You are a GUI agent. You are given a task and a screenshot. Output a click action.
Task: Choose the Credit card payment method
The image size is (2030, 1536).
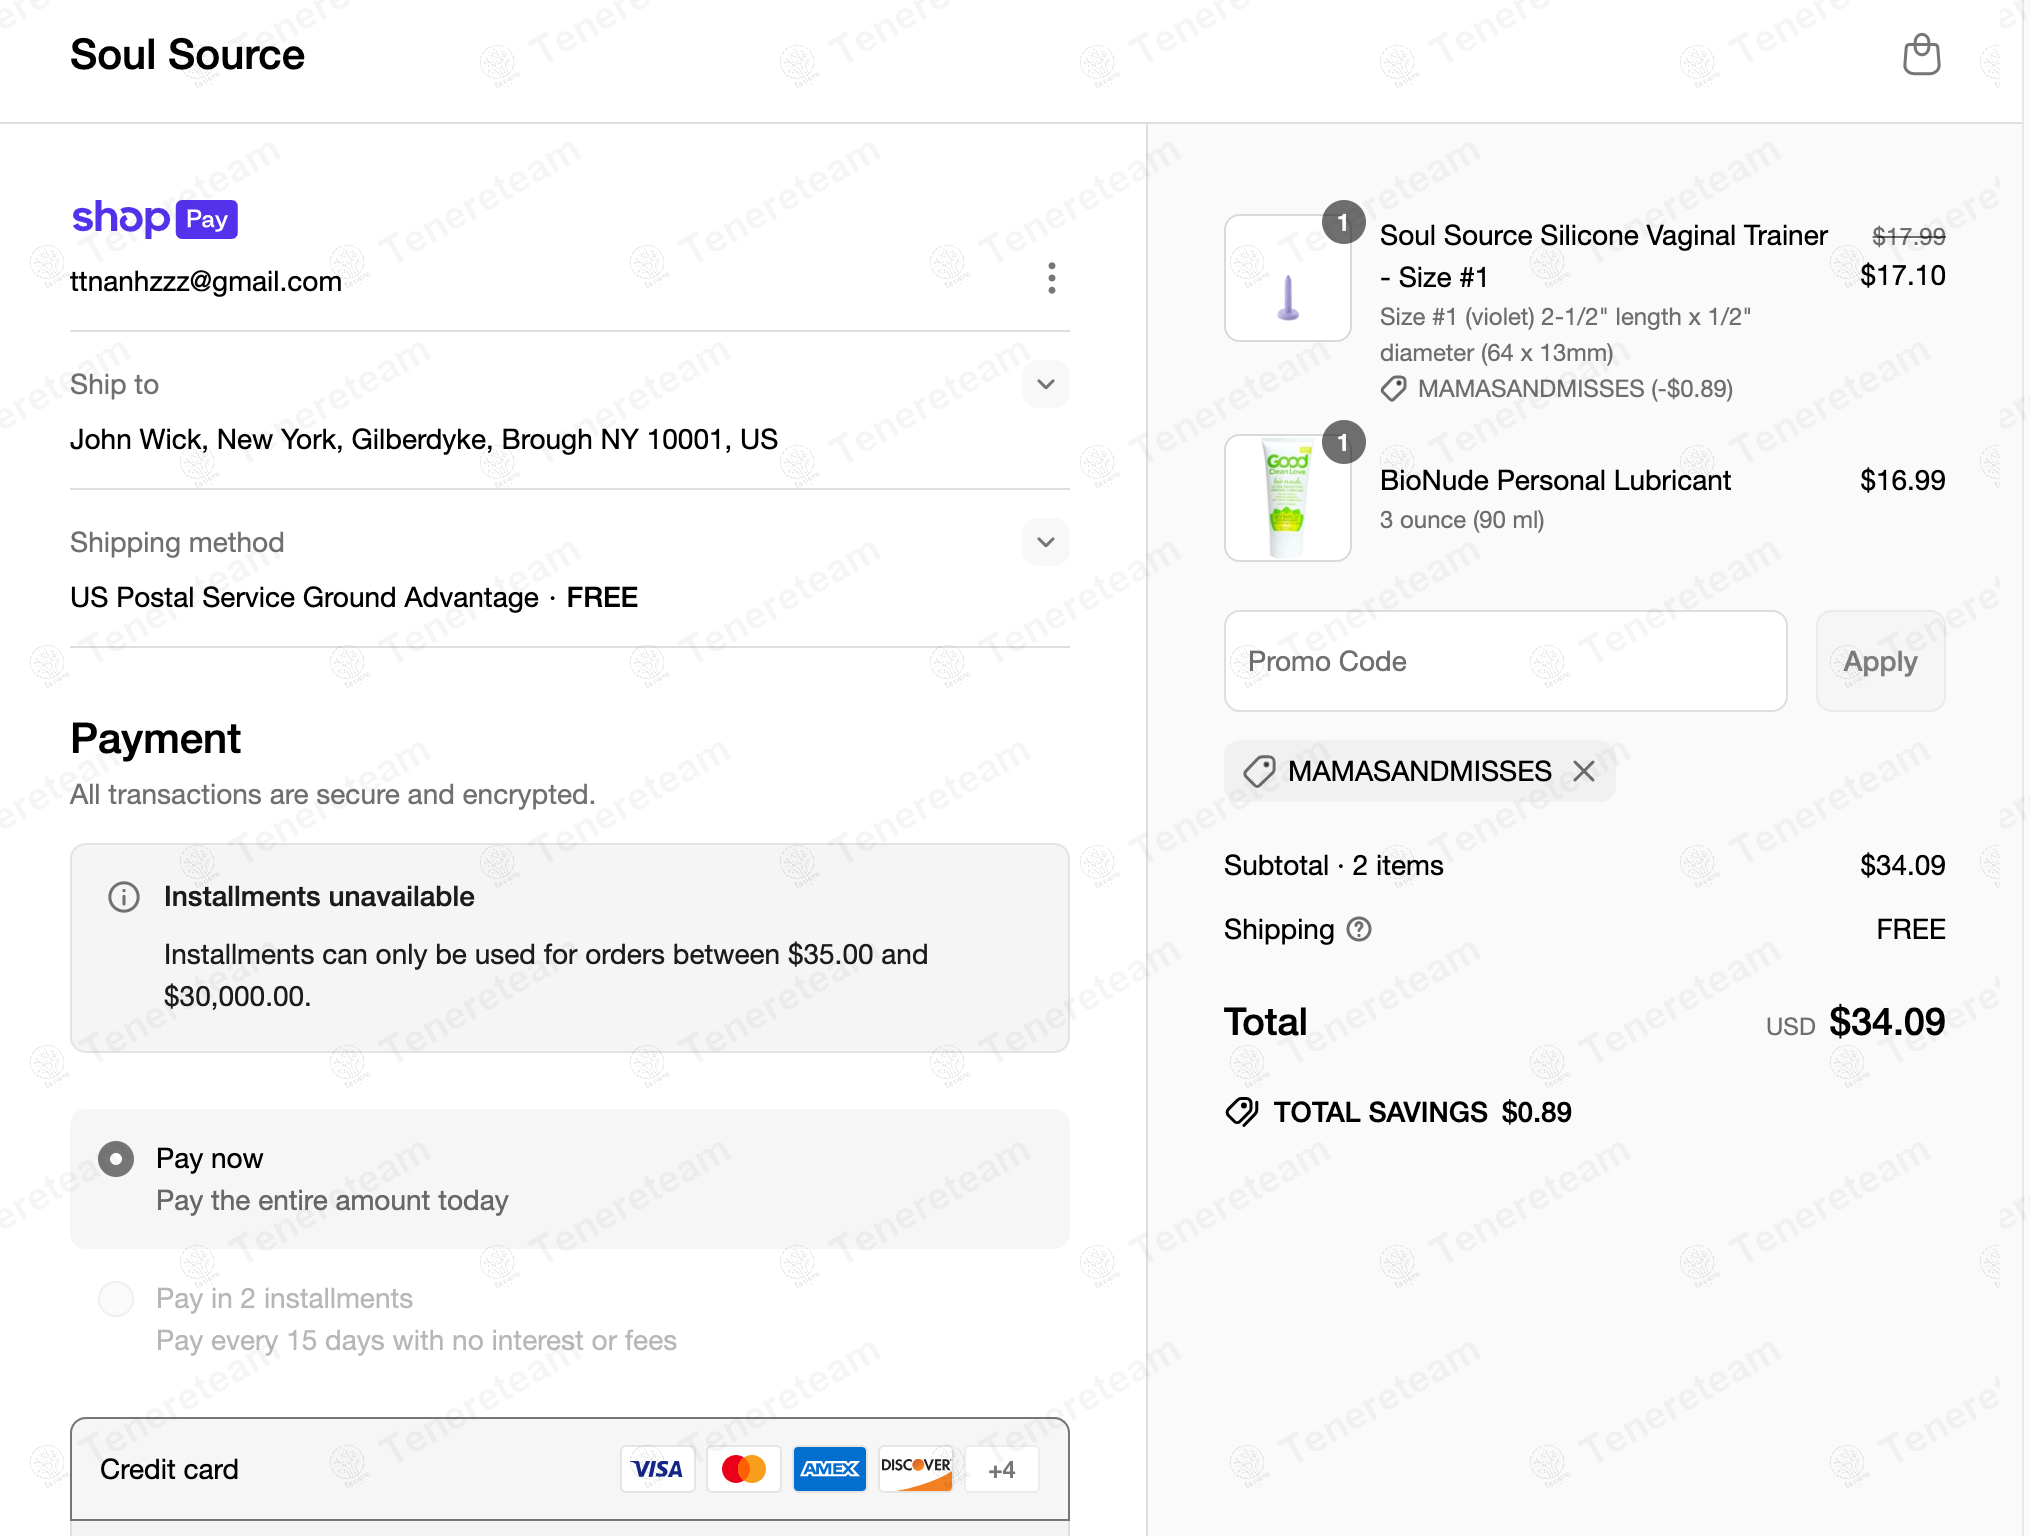[169, 1469]
